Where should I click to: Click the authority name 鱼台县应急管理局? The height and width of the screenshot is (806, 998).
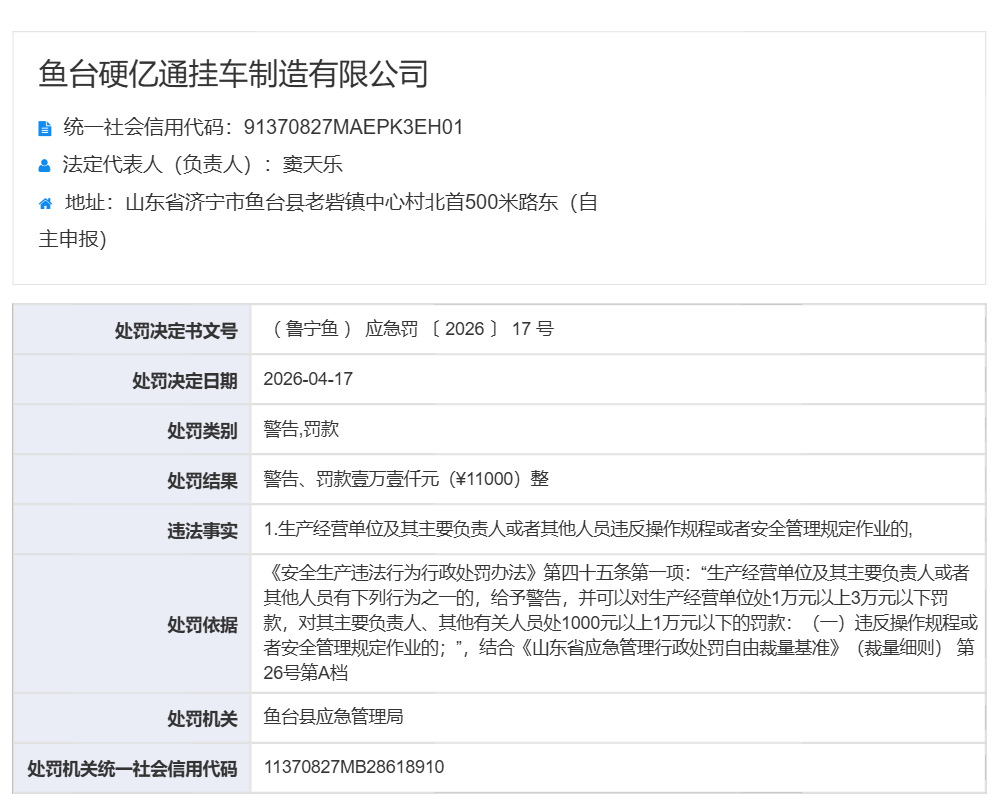[x=333, y=717]
